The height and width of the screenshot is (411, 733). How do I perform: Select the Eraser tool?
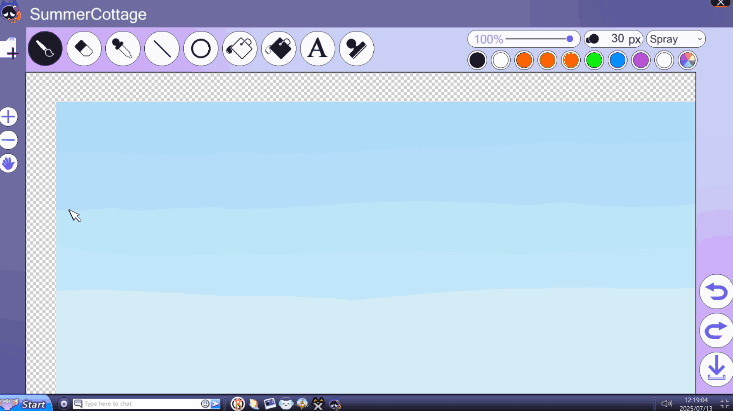[x=84, y=48]
